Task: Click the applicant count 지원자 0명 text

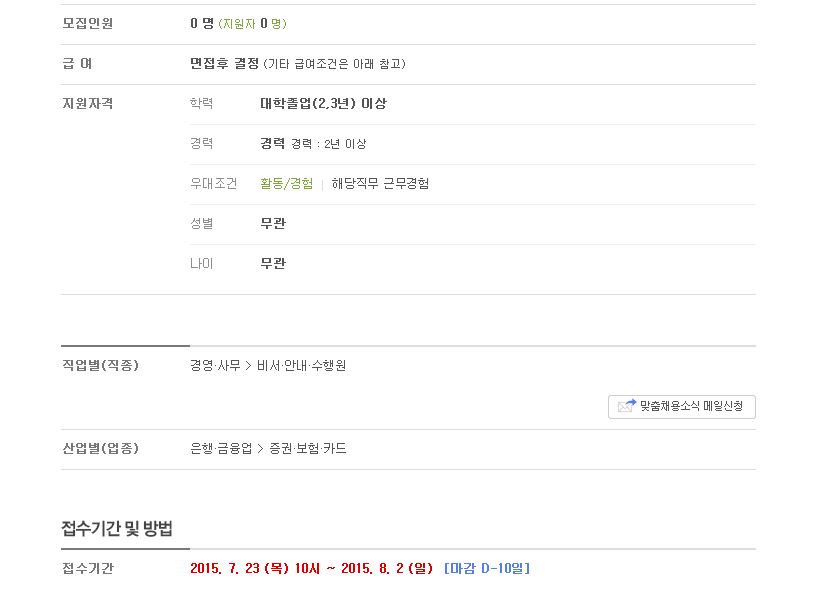Action: coord(252,23)
